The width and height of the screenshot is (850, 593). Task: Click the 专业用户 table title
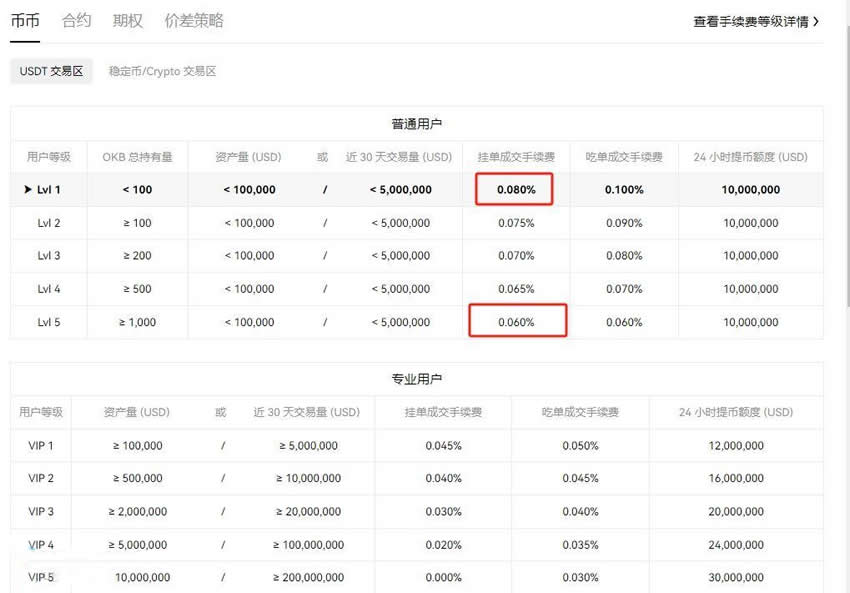click(x=416, y=379)
